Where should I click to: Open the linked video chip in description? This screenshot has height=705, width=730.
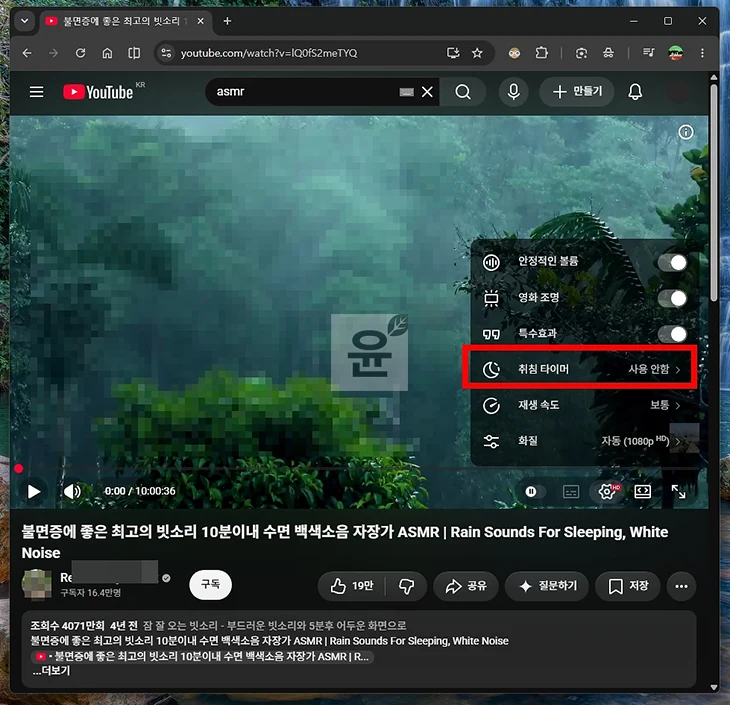click(202, 657)
